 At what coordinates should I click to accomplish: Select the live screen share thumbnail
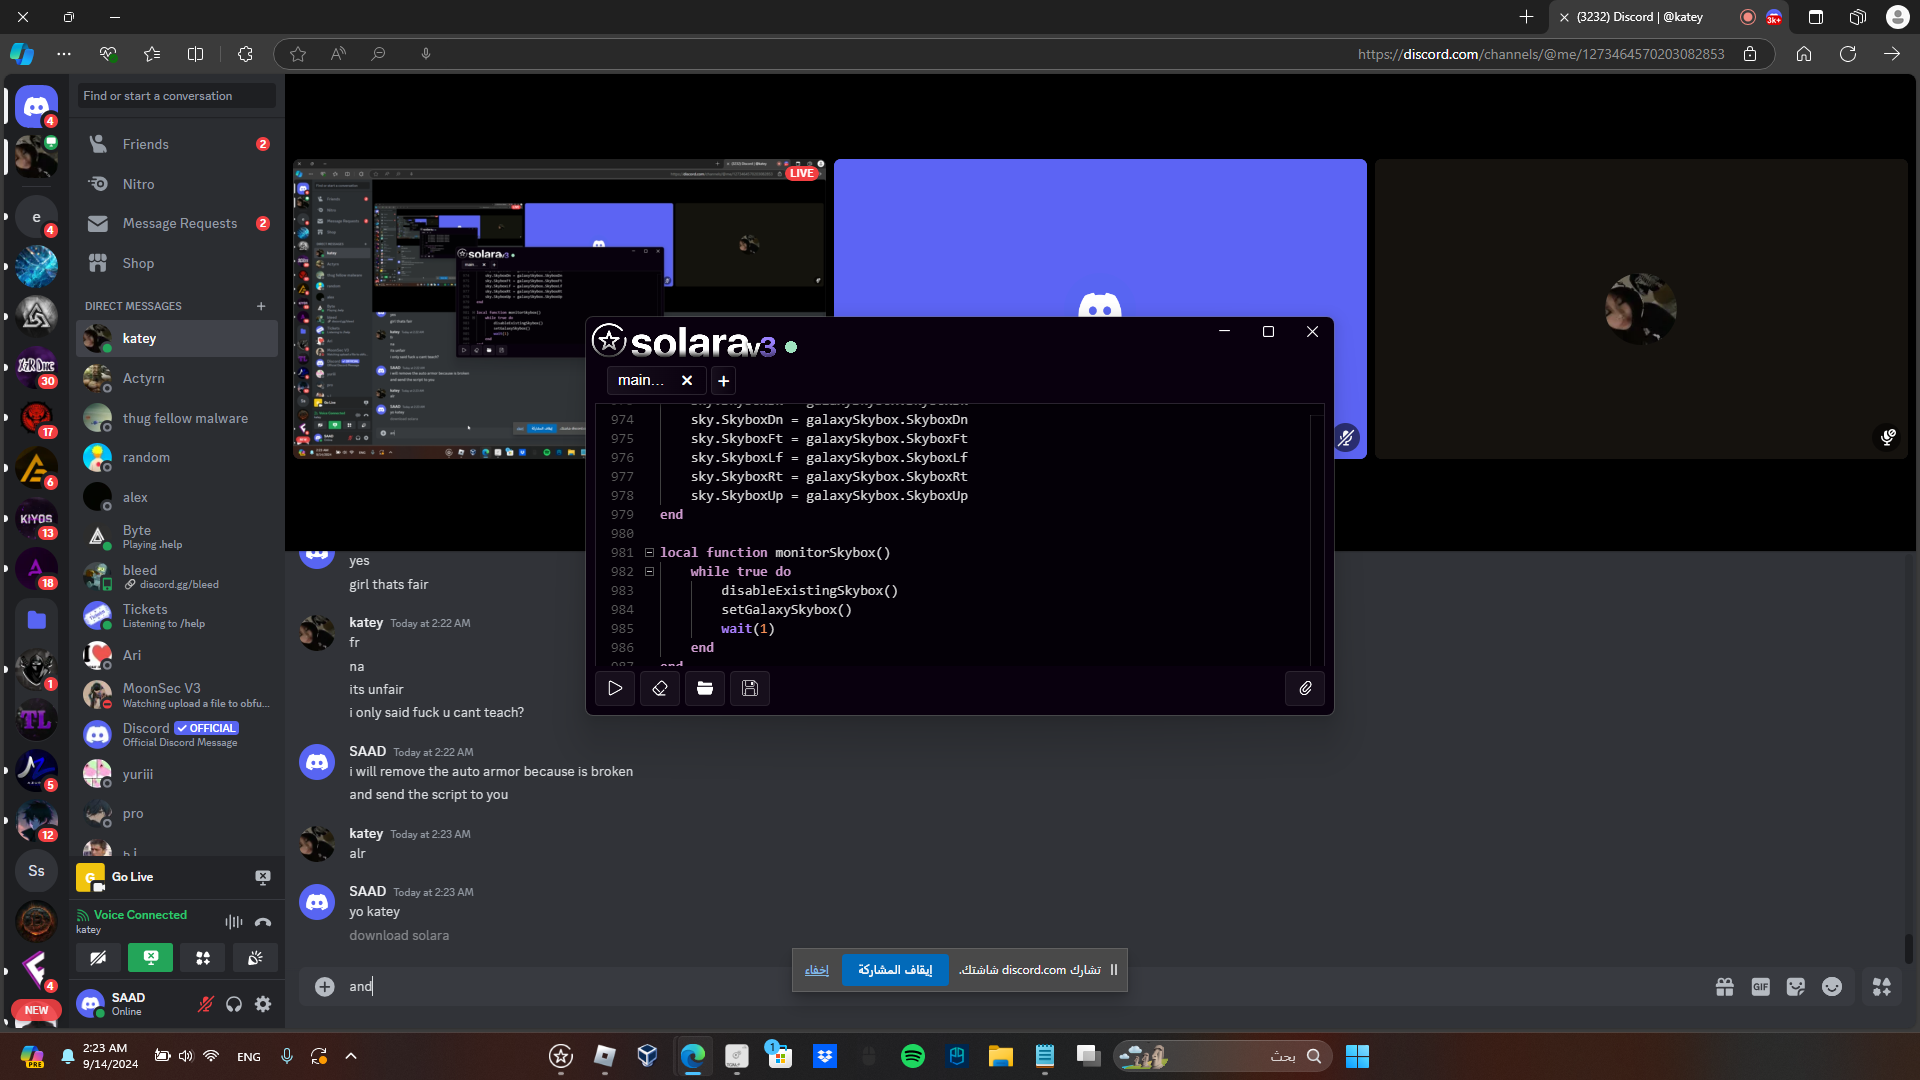point(559,309)
